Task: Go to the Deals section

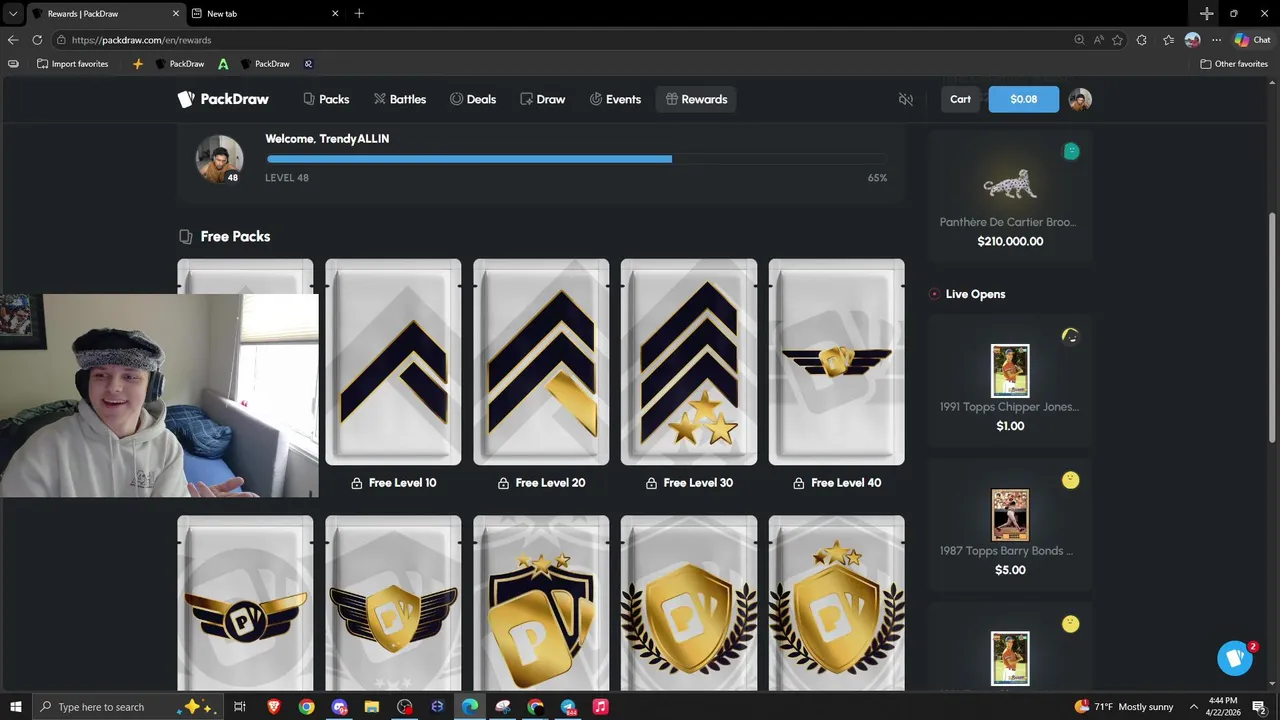Action: (x=473, y=99)
